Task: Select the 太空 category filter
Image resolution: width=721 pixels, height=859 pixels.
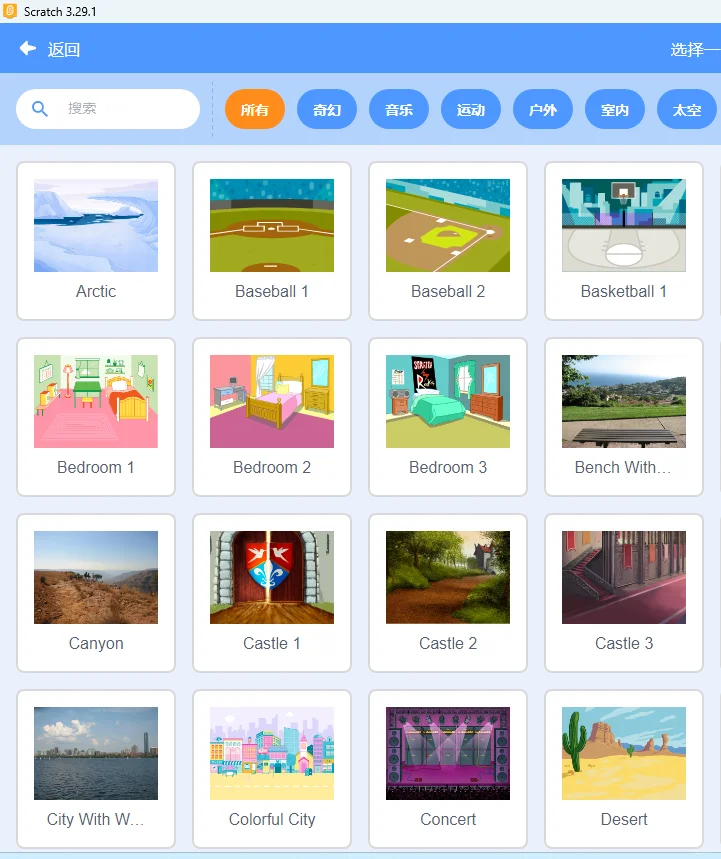Action: click(686, 110)
